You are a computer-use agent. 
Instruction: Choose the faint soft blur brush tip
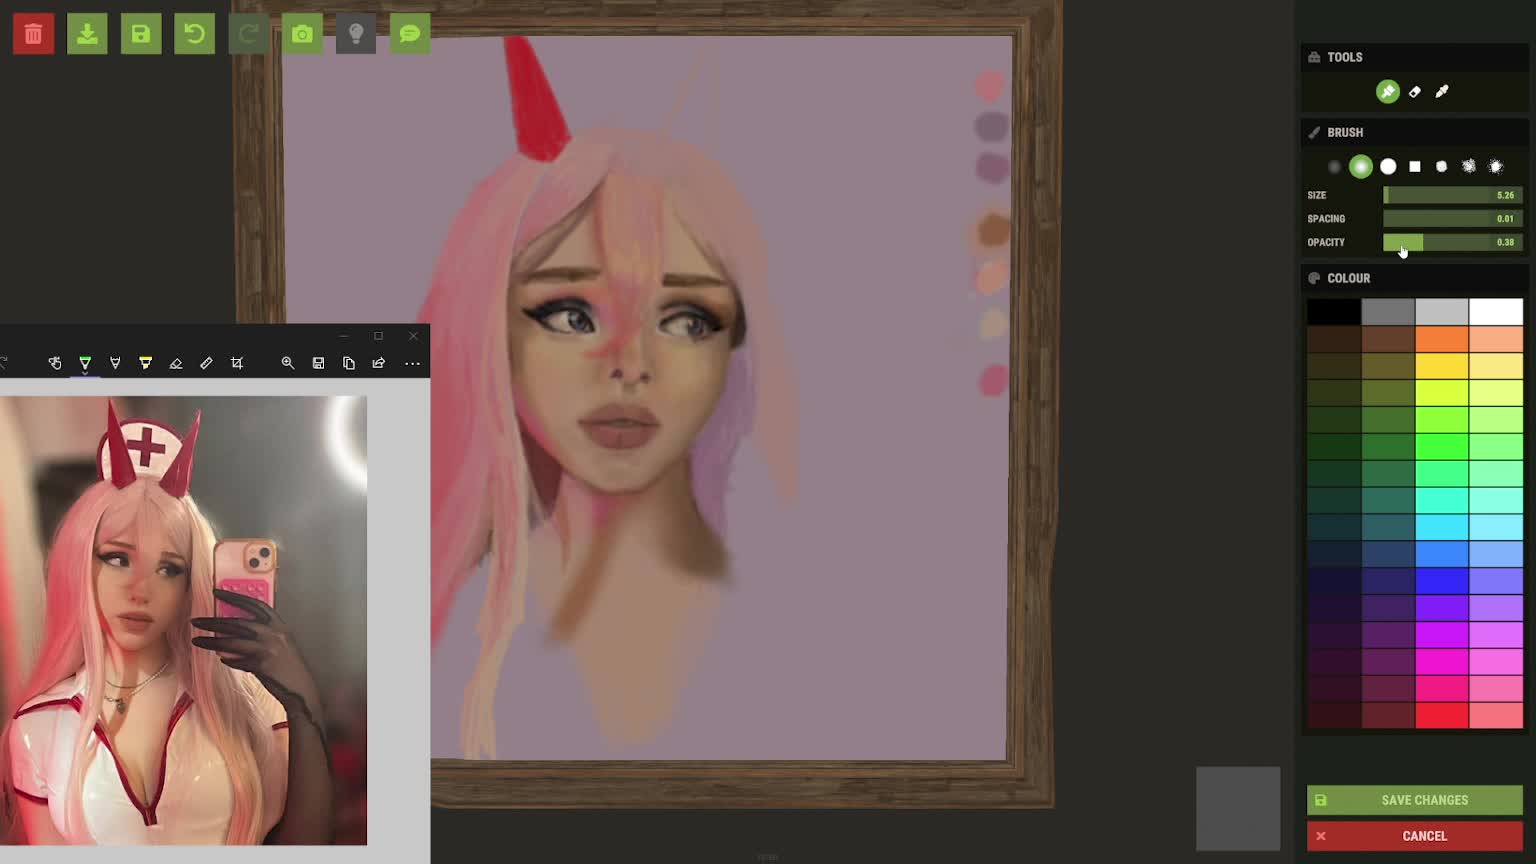pos(1334,167)
